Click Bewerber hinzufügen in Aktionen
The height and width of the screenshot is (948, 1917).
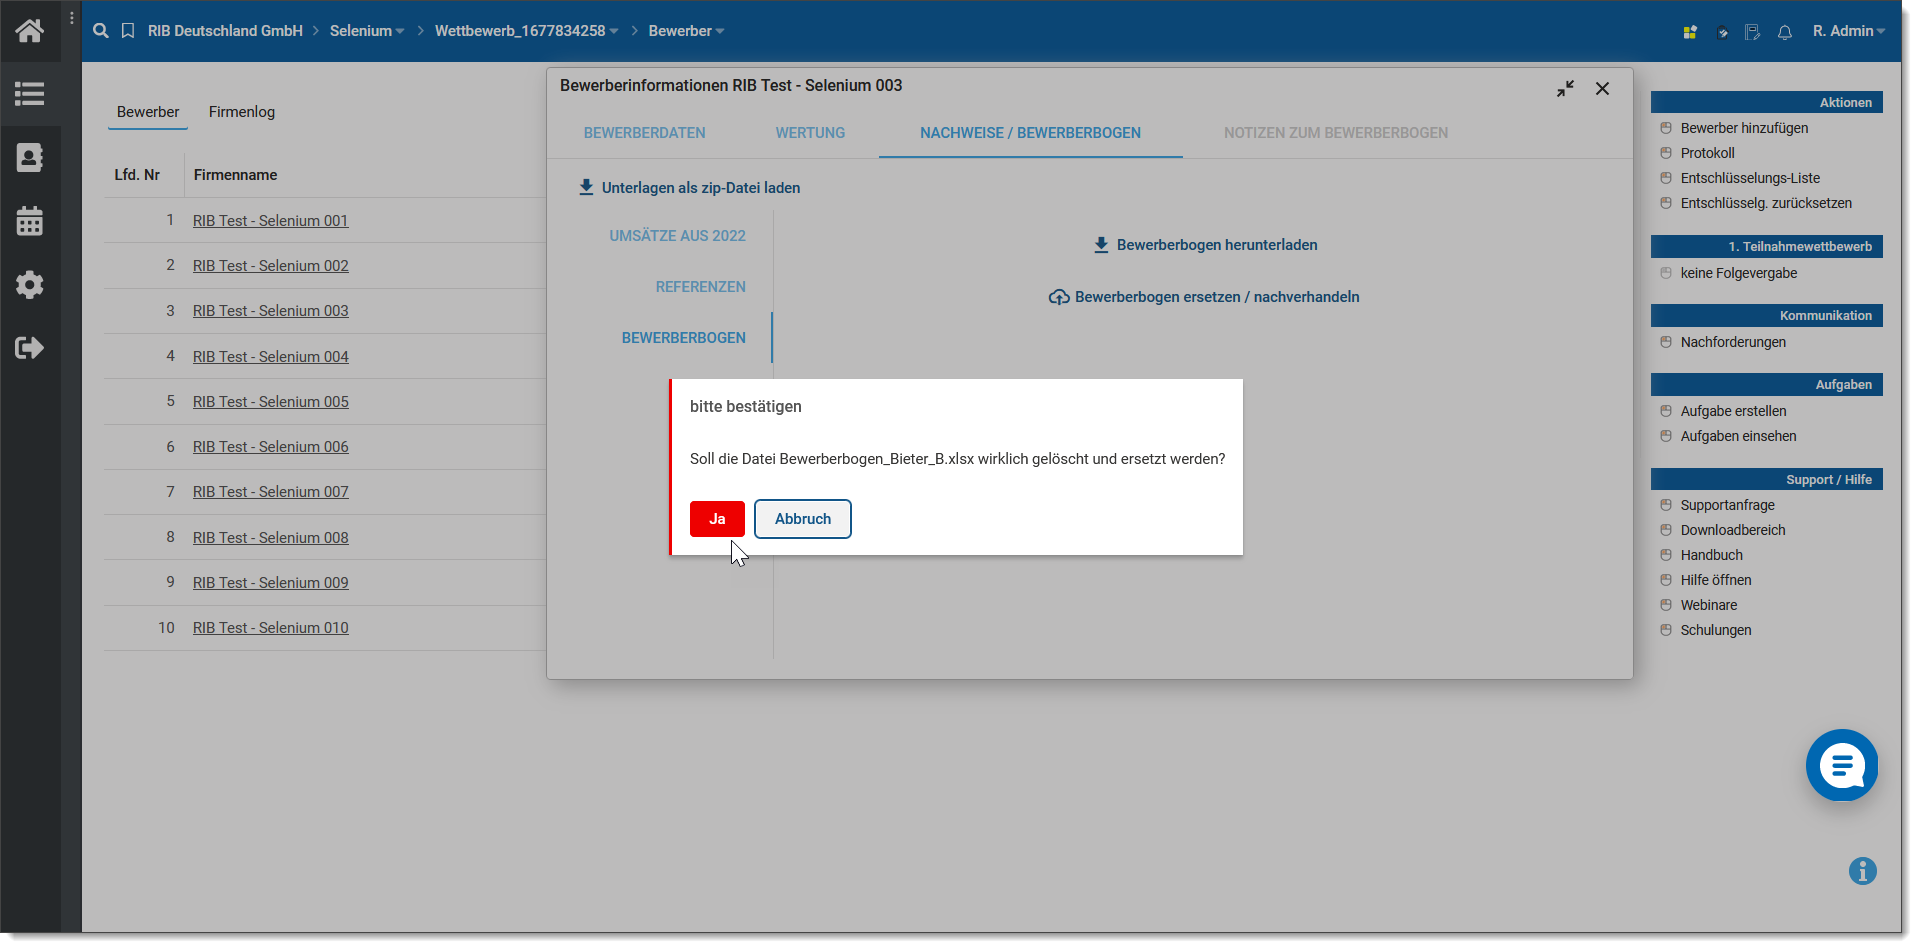tap(1744, 128)
